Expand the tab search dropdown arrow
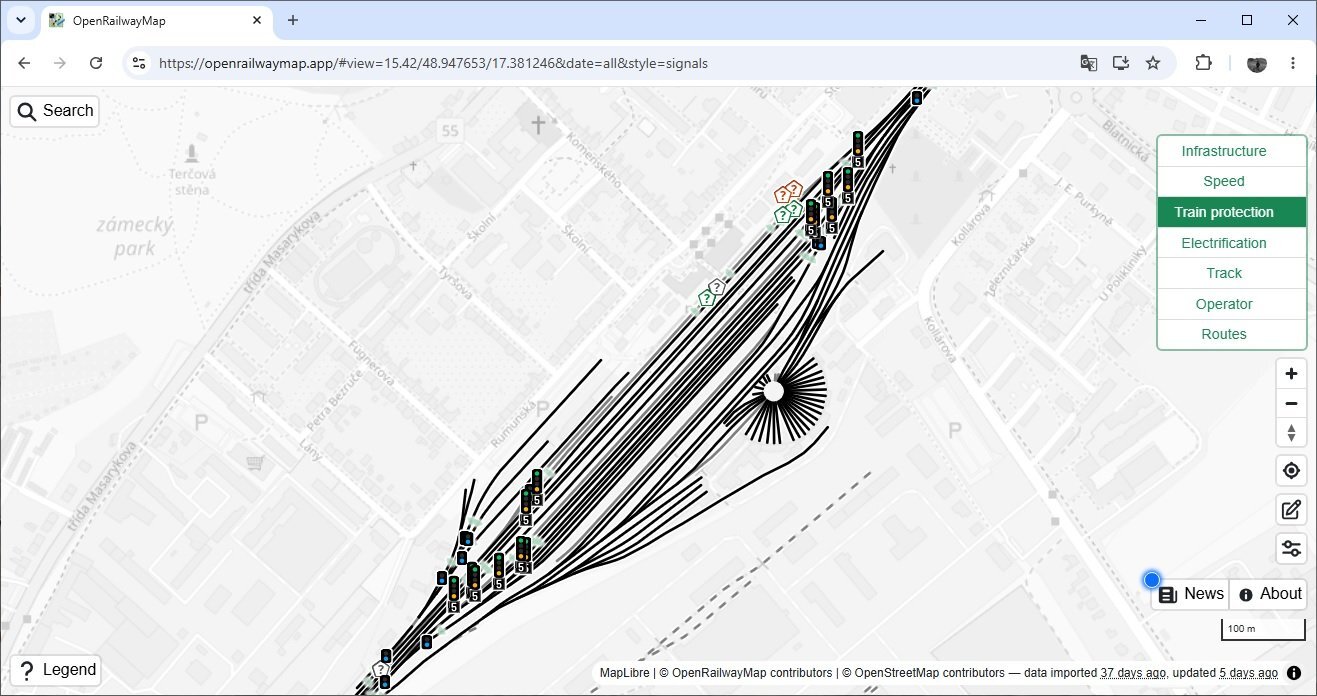The image size is (1317, 696). click(20, 20)
